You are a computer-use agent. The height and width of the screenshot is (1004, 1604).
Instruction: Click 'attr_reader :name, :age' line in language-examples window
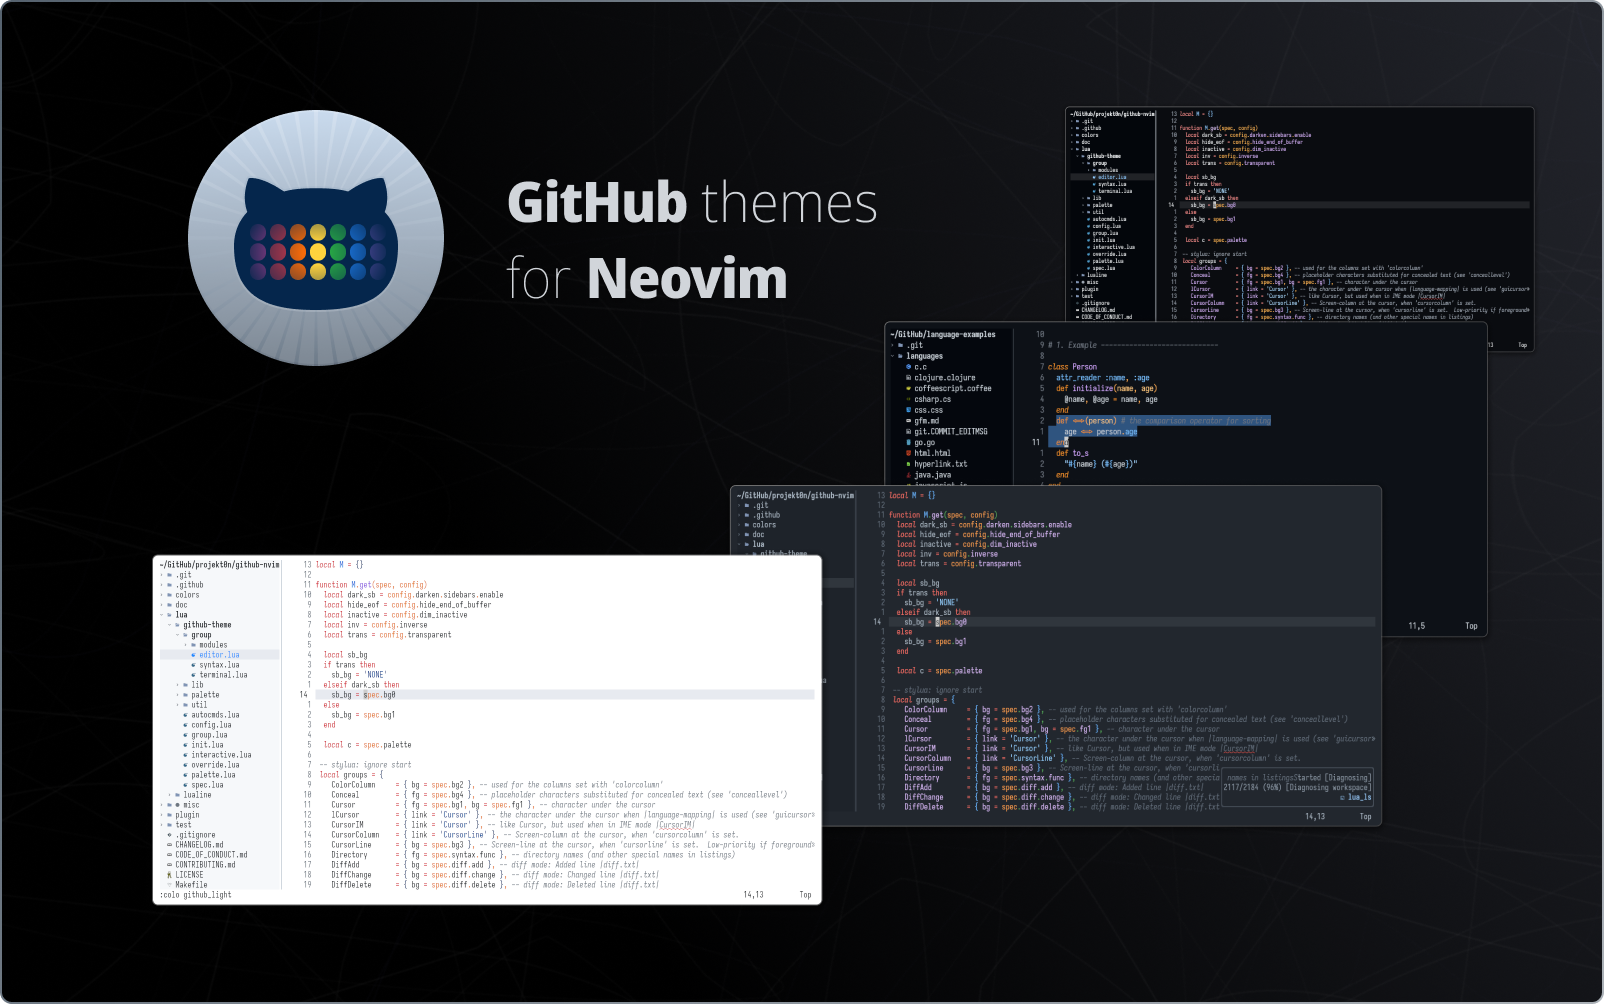point(1102,378)
